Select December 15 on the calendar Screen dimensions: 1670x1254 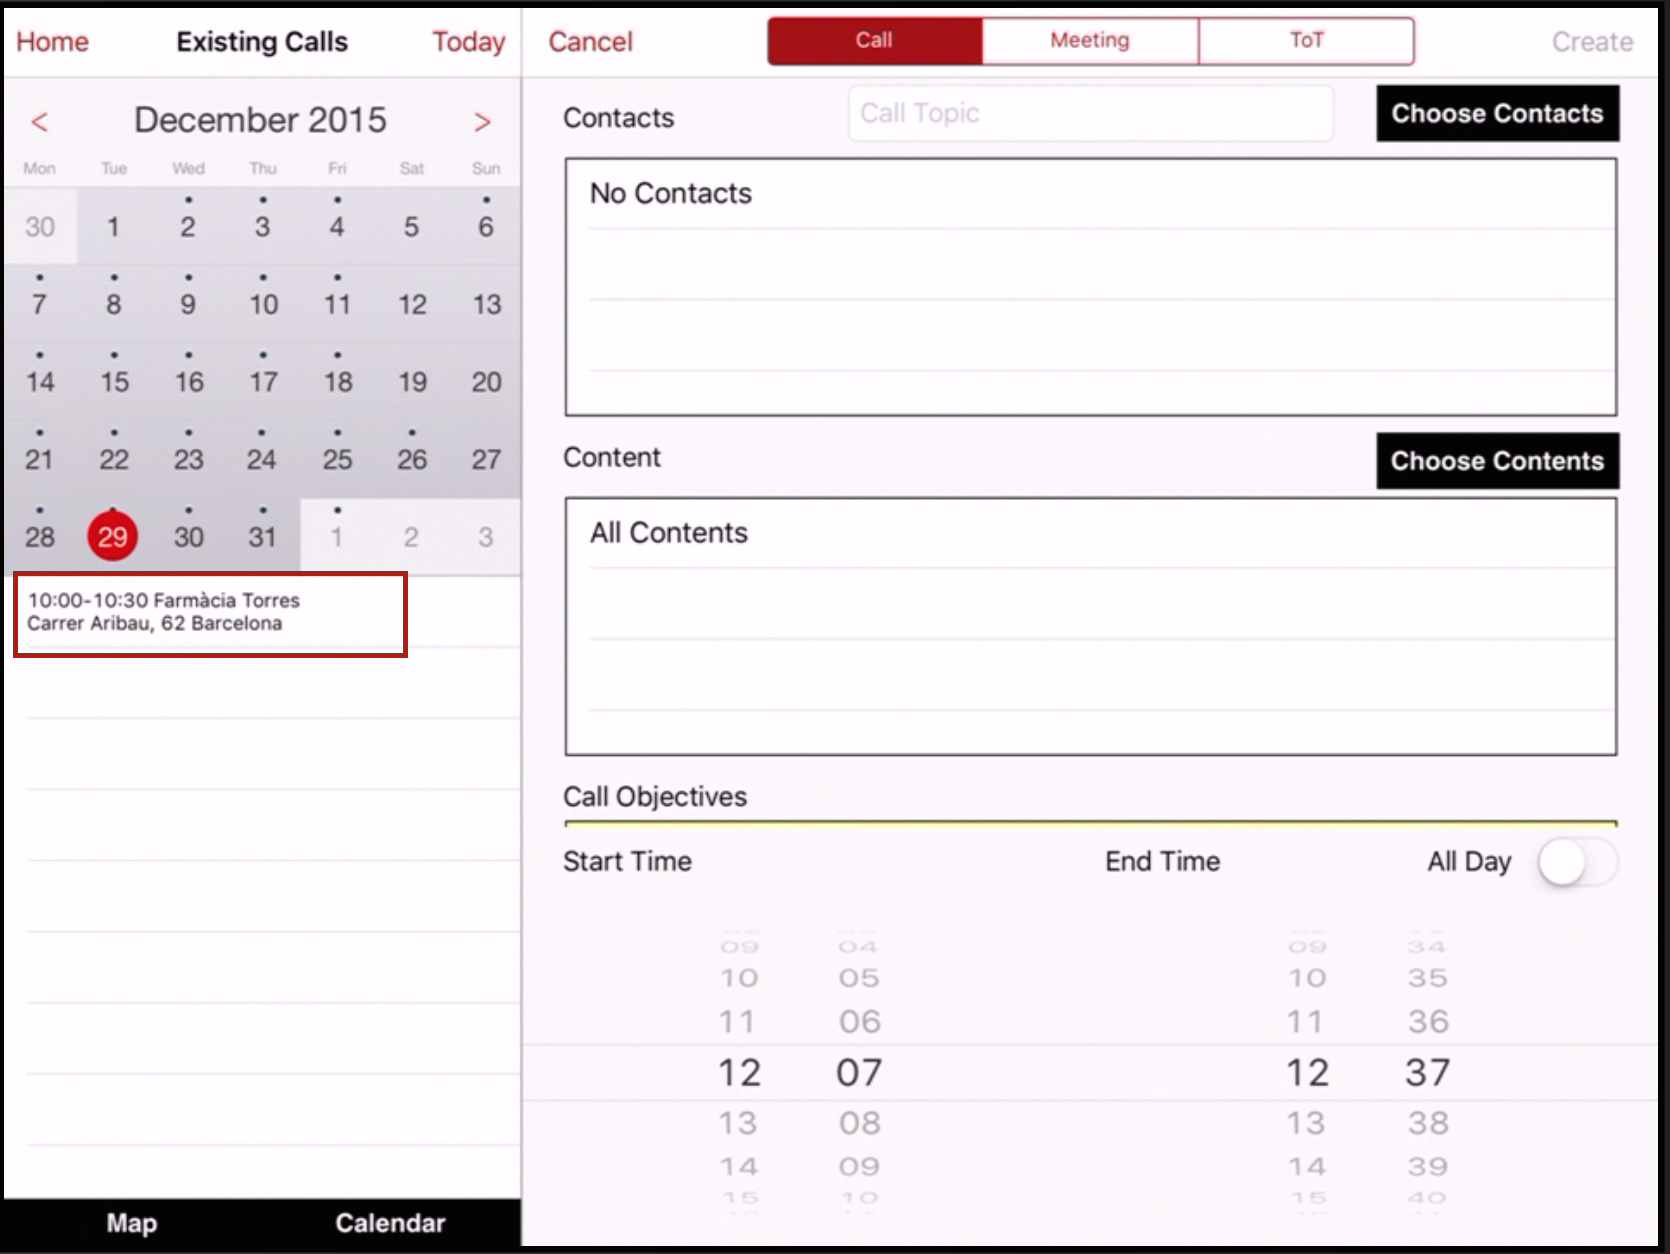[114, 382]
